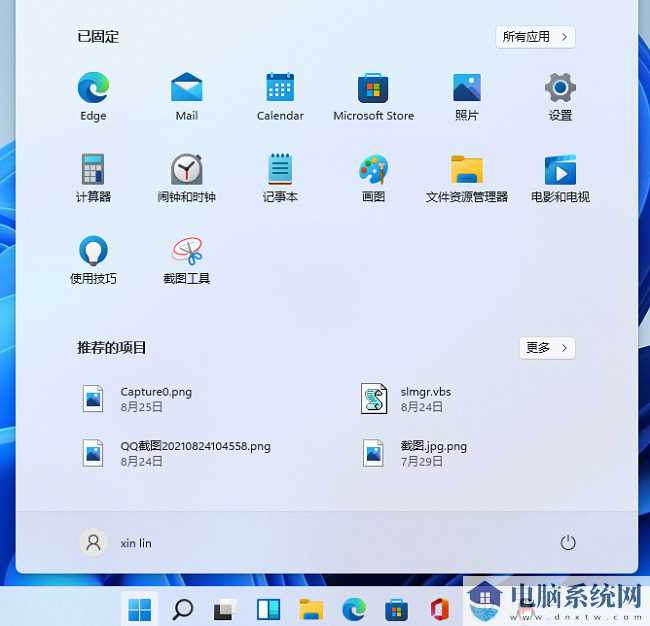650x626 pixels.
Task: Open Widgets panel on taskbar
Action: [268, 609]
